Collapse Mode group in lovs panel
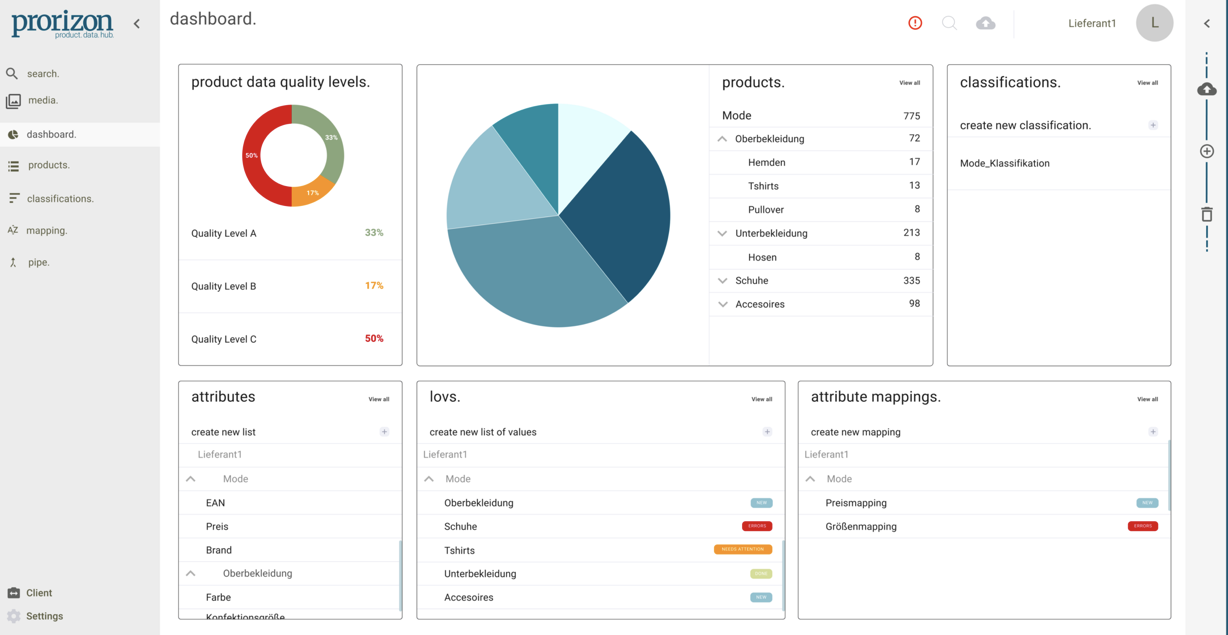Viewport: 1228px width, 635px height. (x=429, y=479)
